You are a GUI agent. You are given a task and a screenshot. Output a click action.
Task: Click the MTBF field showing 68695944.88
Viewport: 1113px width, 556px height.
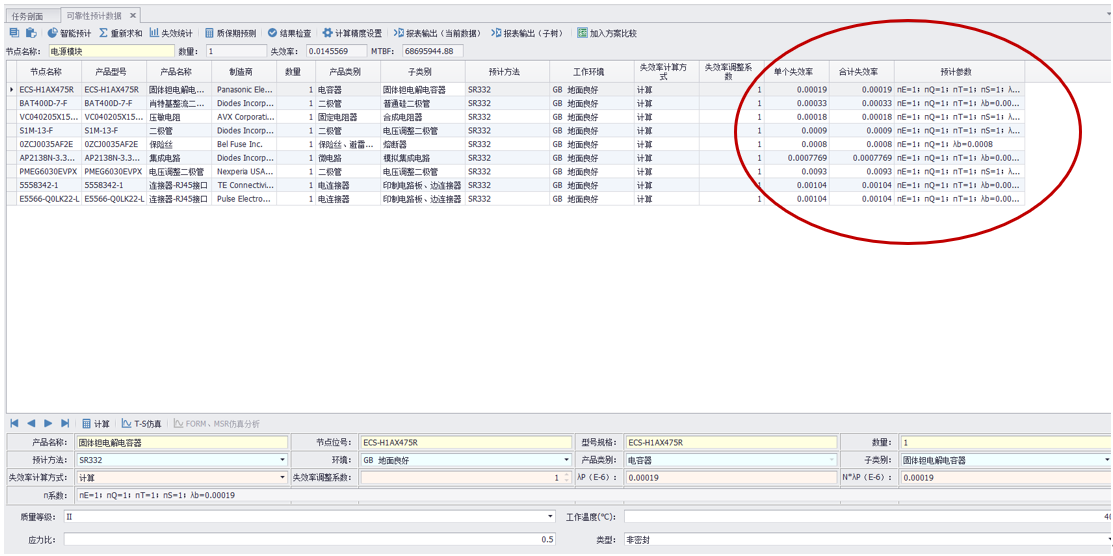[x=432, y=51]
